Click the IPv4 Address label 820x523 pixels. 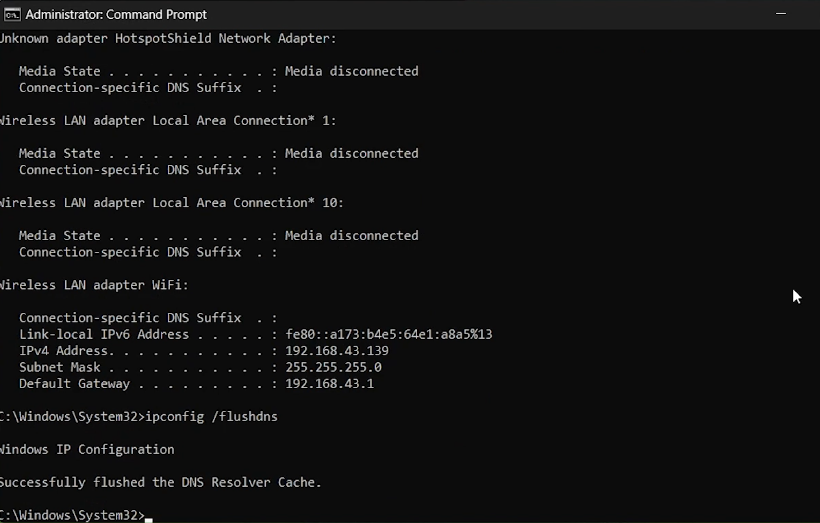(64, 351)
